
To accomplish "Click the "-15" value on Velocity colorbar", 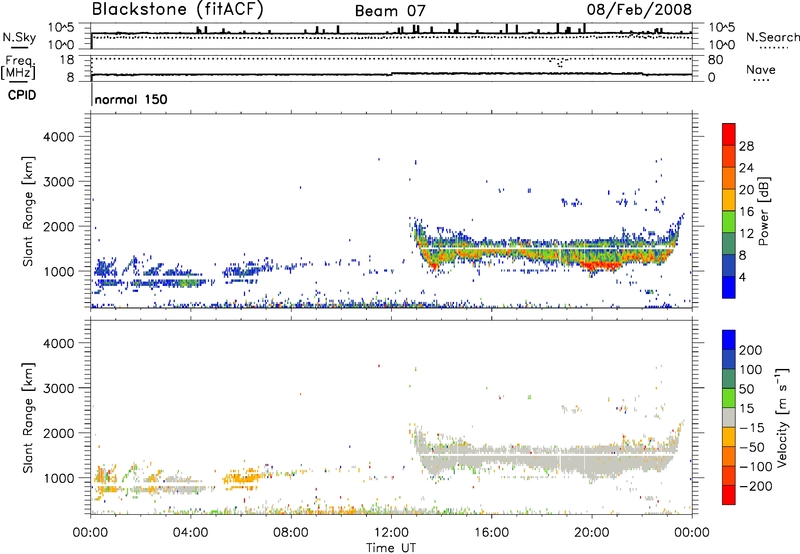I will click(x=752, y=427).
